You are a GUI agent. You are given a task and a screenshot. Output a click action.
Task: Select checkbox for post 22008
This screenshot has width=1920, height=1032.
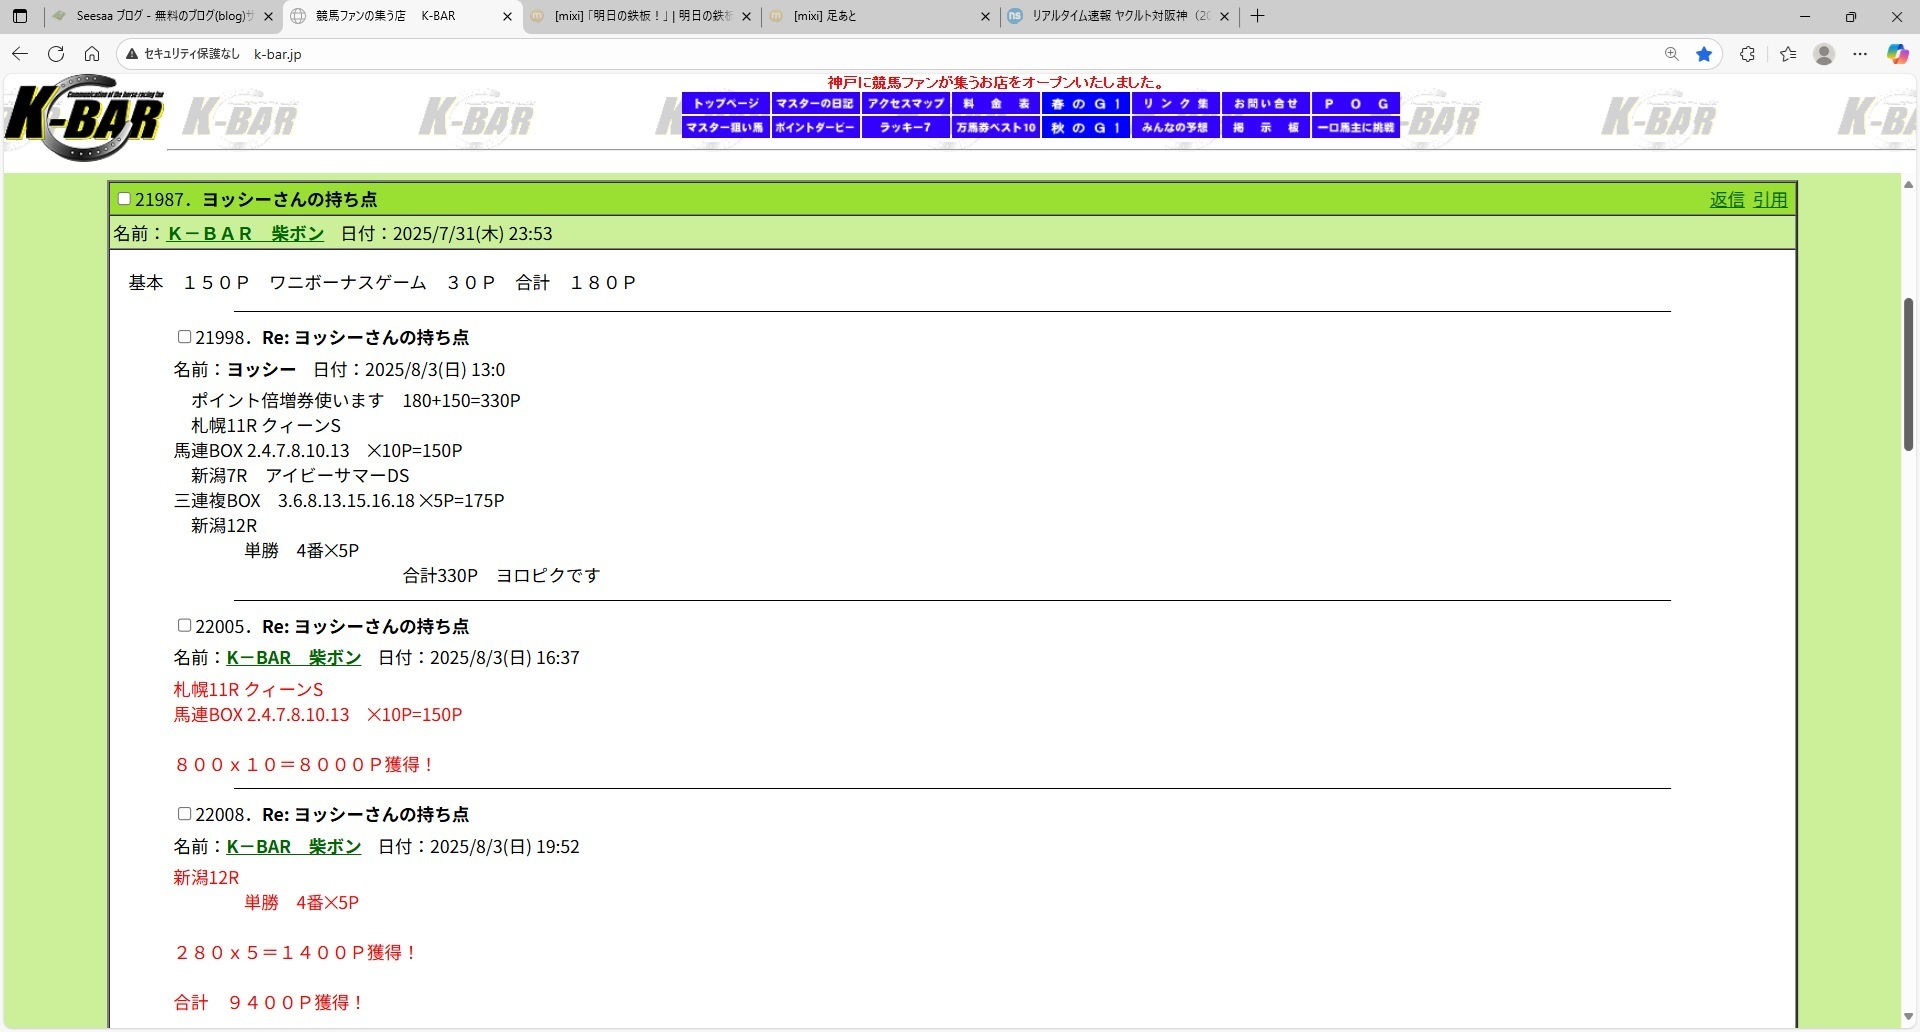point(184,814)
